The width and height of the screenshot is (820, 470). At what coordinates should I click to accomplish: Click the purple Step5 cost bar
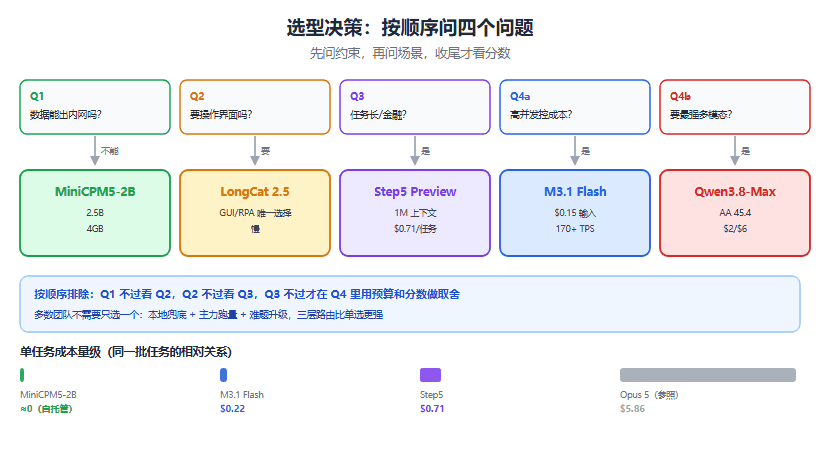(x=430, y=375)
